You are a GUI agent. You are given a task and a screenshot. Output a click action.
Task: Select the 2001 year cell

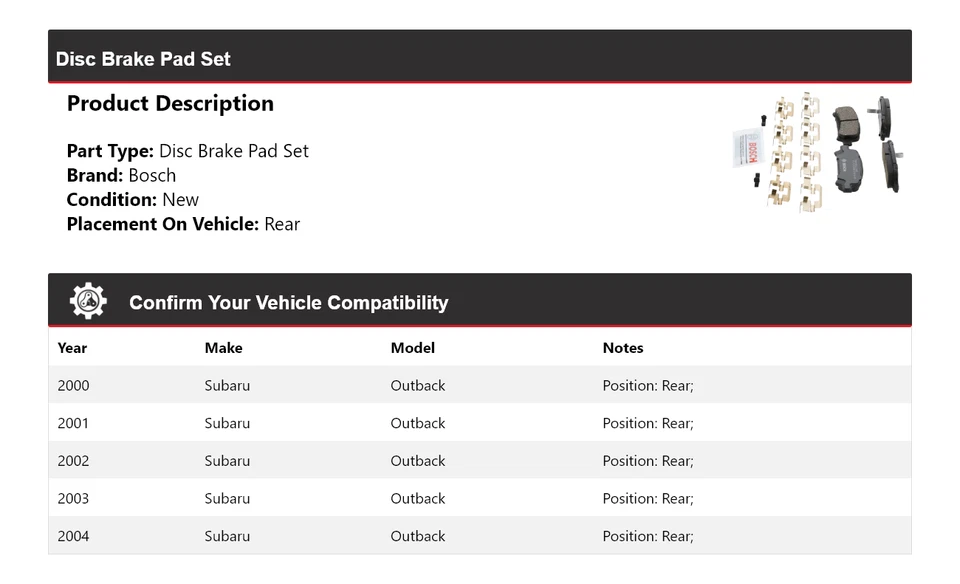click(x=73, y=423)
